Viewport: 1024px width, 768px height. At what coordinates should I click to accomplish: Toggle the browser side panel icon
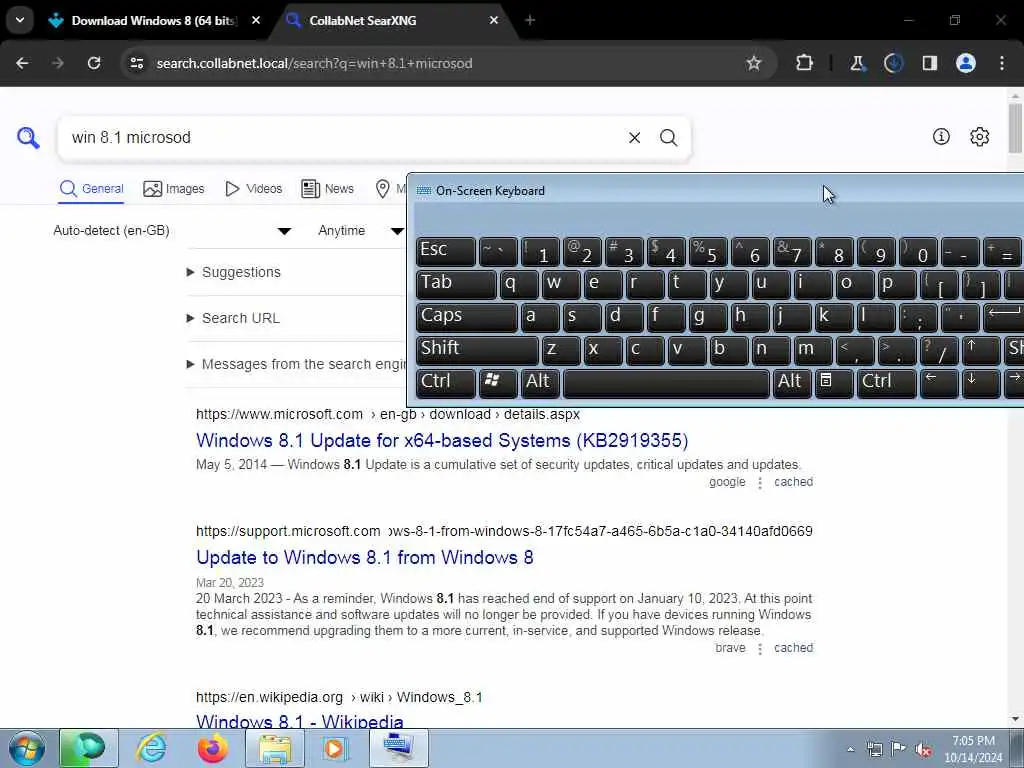(929, 63)
